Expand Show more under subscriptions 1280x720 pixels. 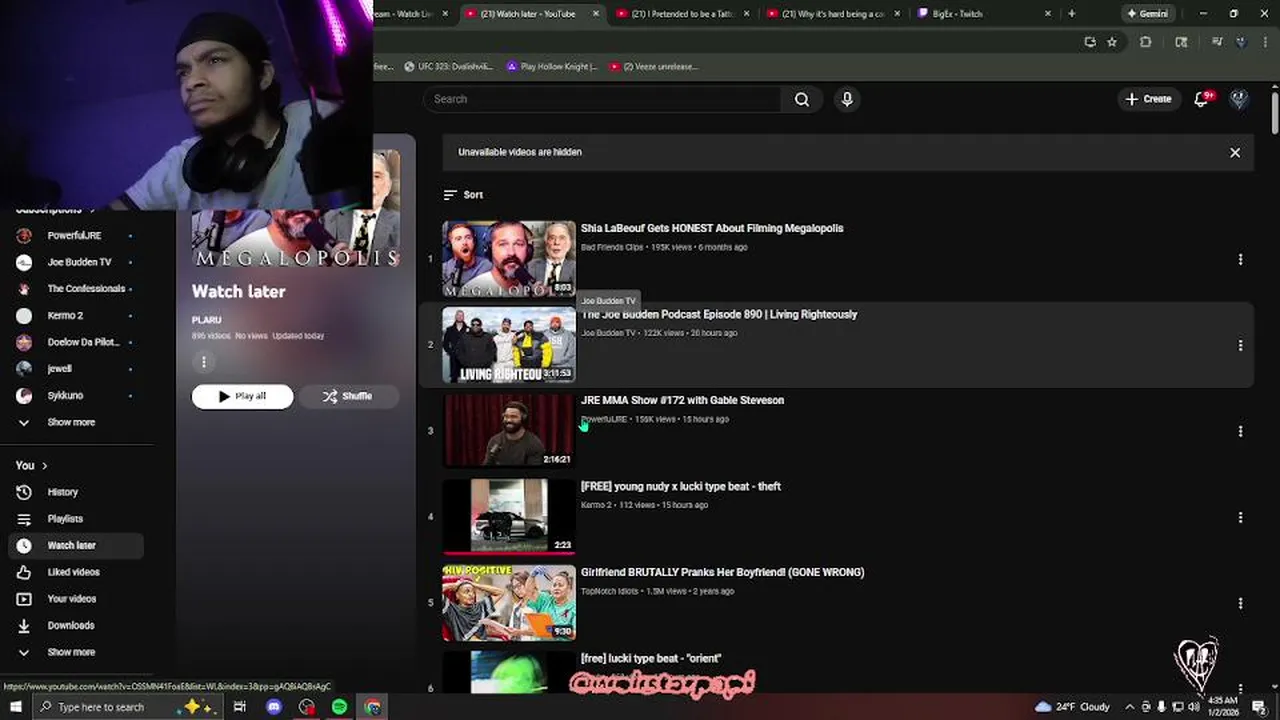(71, 422)
